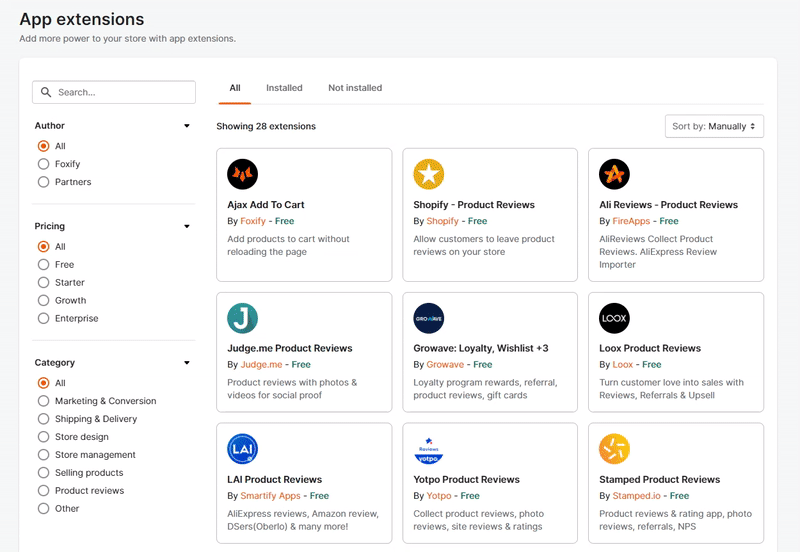Filter by Other category
The width and height of the screenshot is (800, 552).
43,508
